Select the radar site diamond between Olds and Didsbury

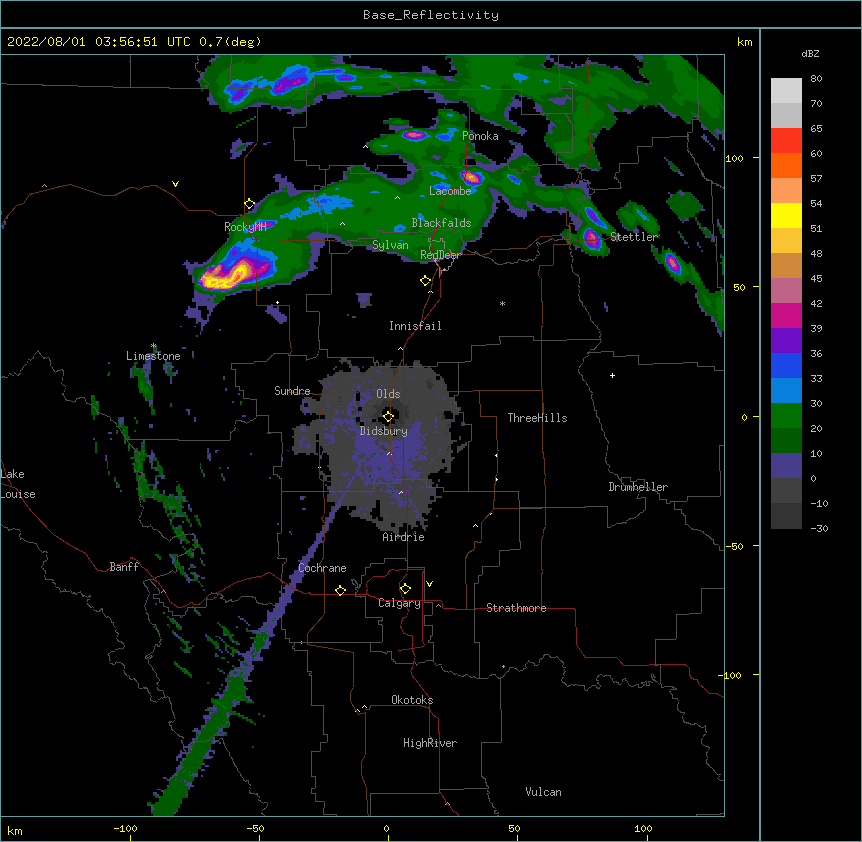pos(388,416)
